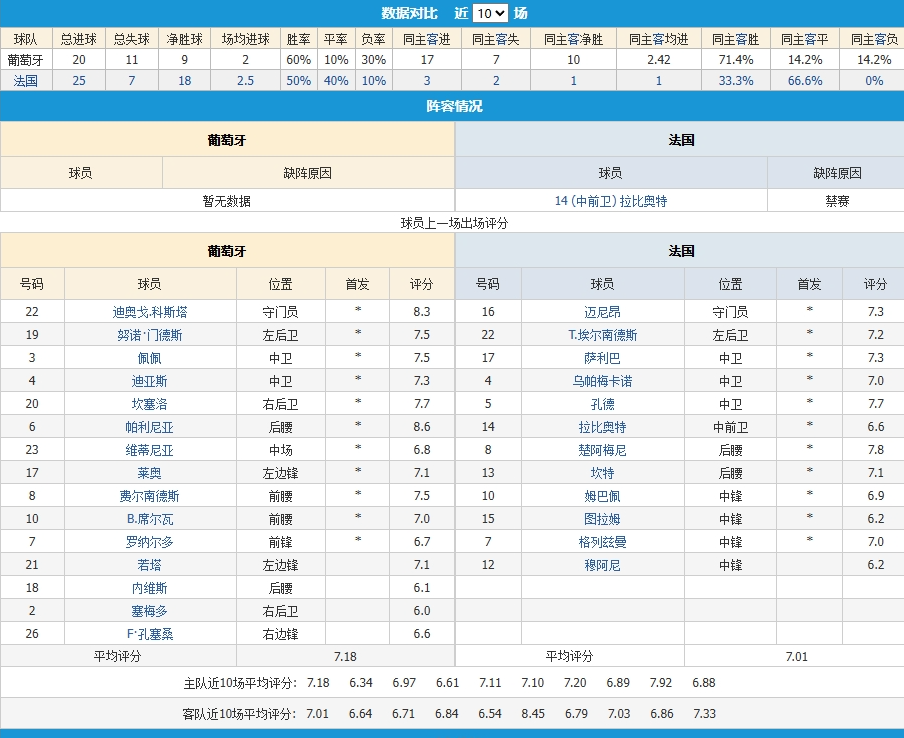Open 乌帕梅卡诺 player link

(x=602, y=381)
